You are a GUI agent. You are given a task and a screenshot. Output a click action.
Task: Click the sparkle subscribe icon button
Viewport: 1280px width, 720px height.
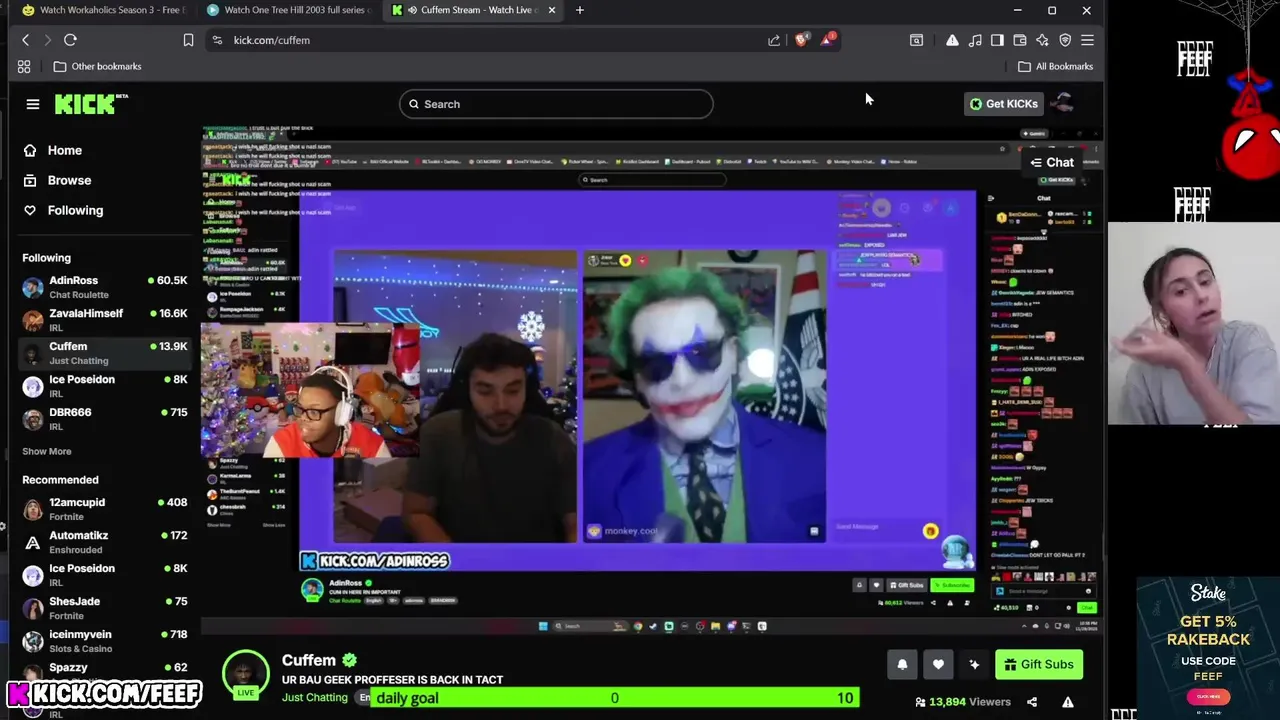click(974, 664)
